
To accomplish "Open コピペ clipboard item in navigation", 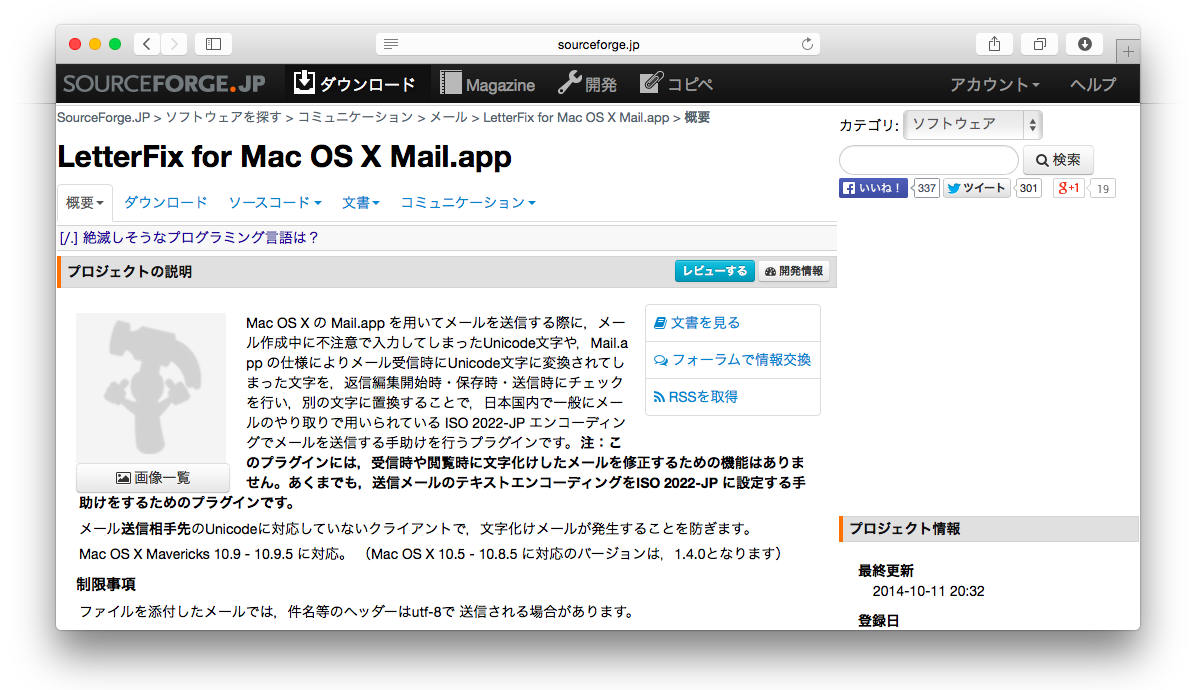I will click(x=676, y=84).
